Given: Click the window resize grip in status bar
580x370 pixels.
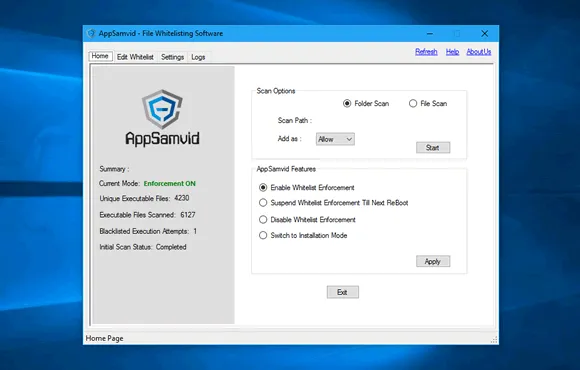Looking at the screenshot, I should point(494,340).
